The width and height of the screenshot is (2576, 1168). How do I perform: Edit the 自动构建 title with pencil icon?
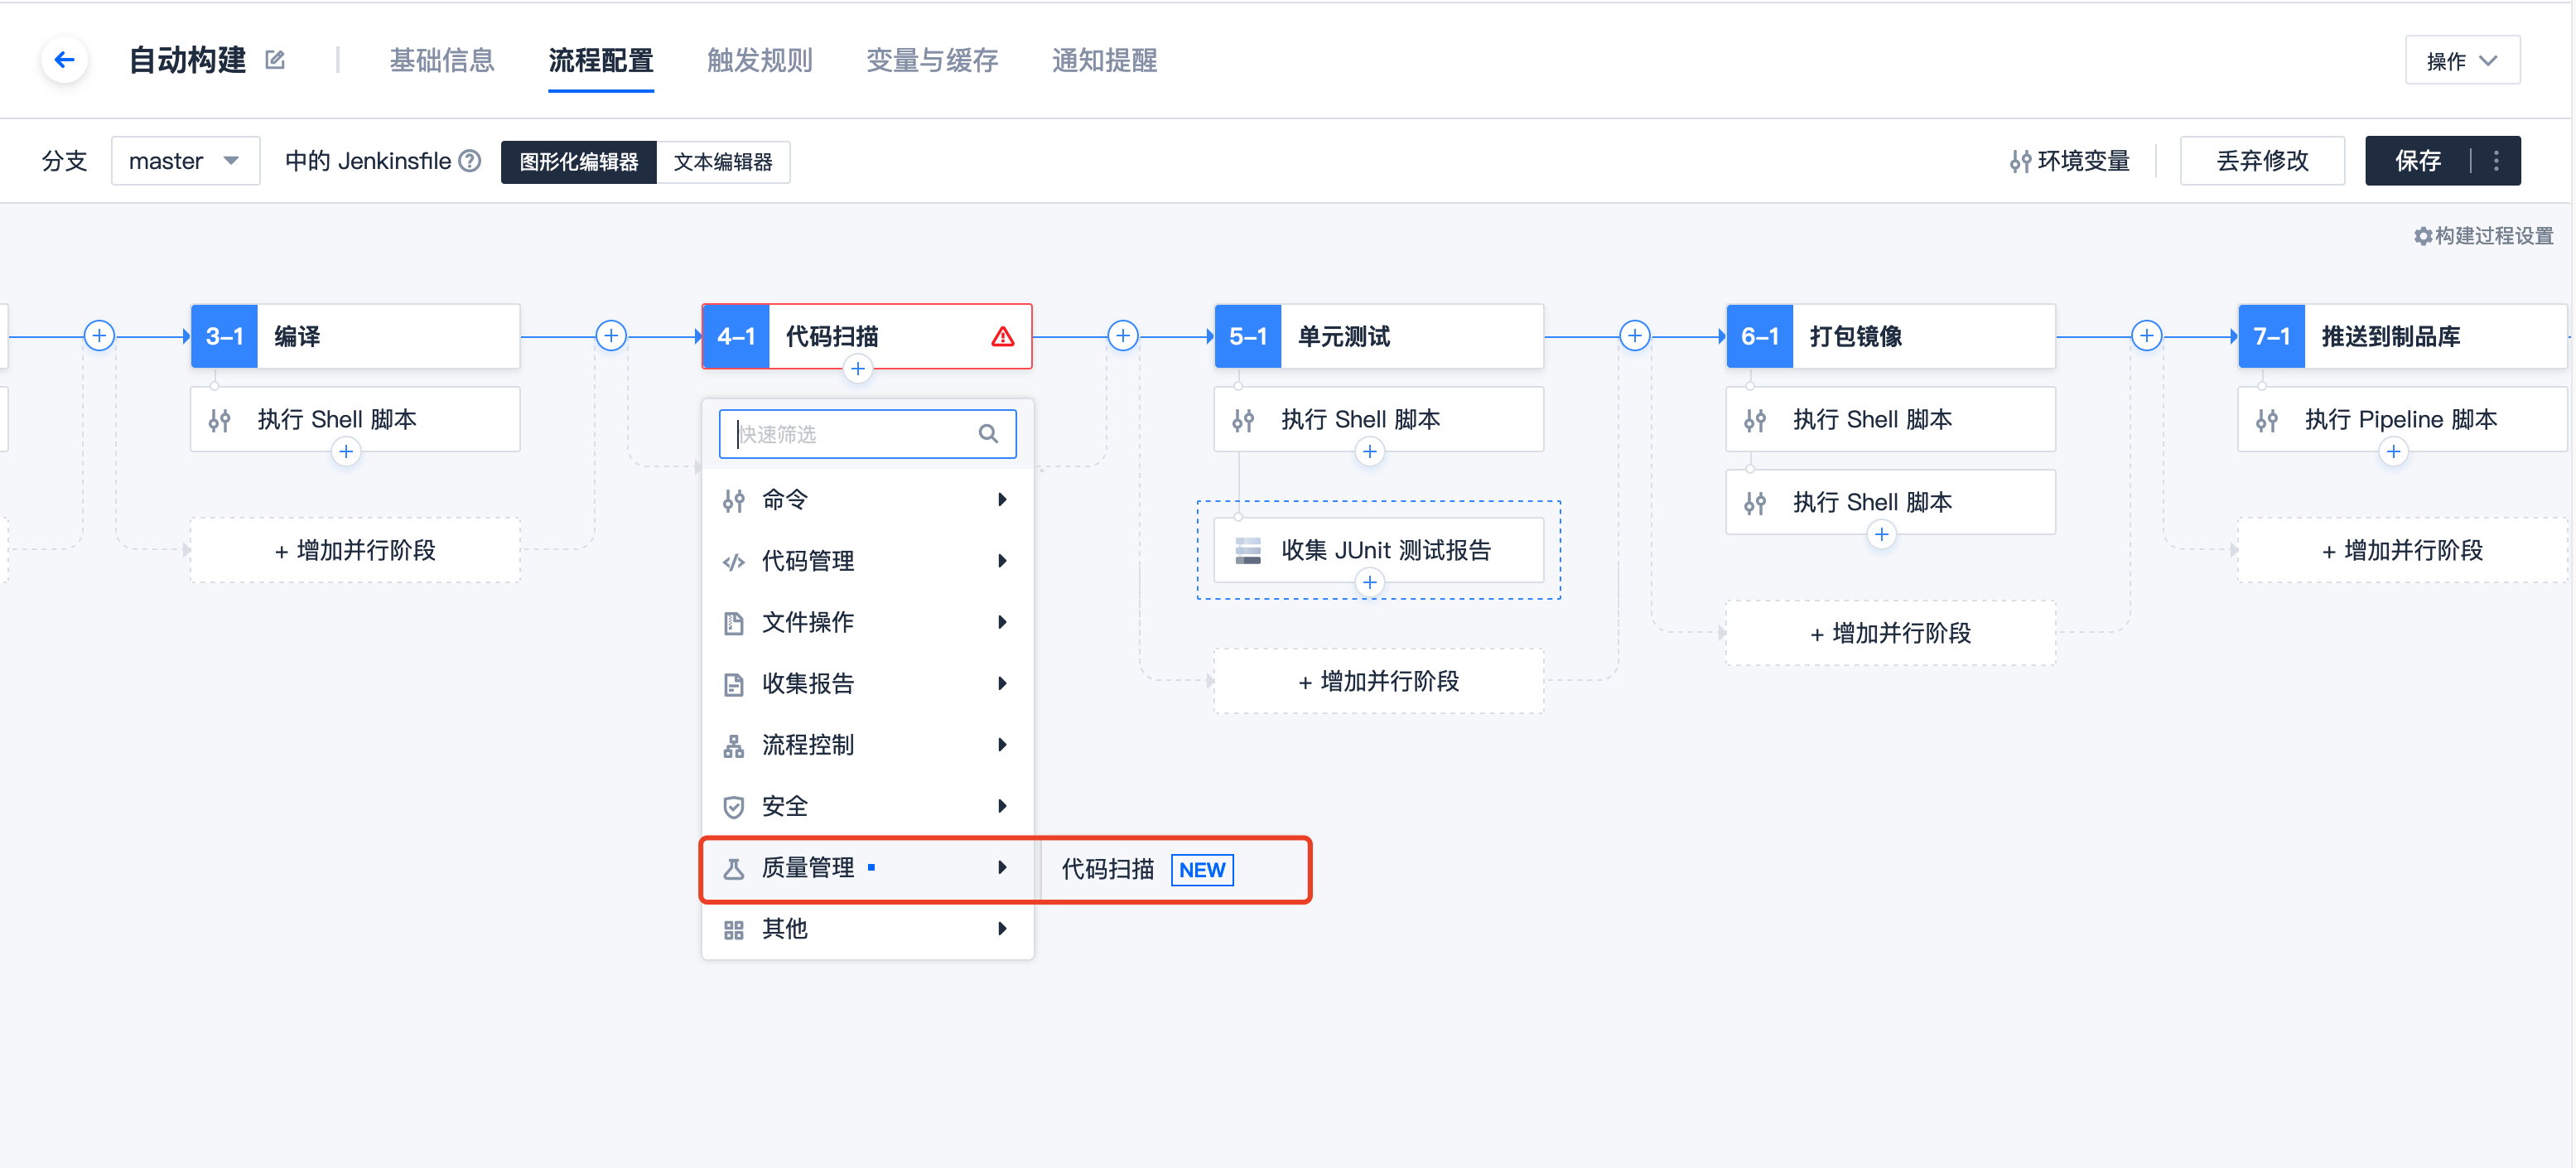[x=275, y=60]
